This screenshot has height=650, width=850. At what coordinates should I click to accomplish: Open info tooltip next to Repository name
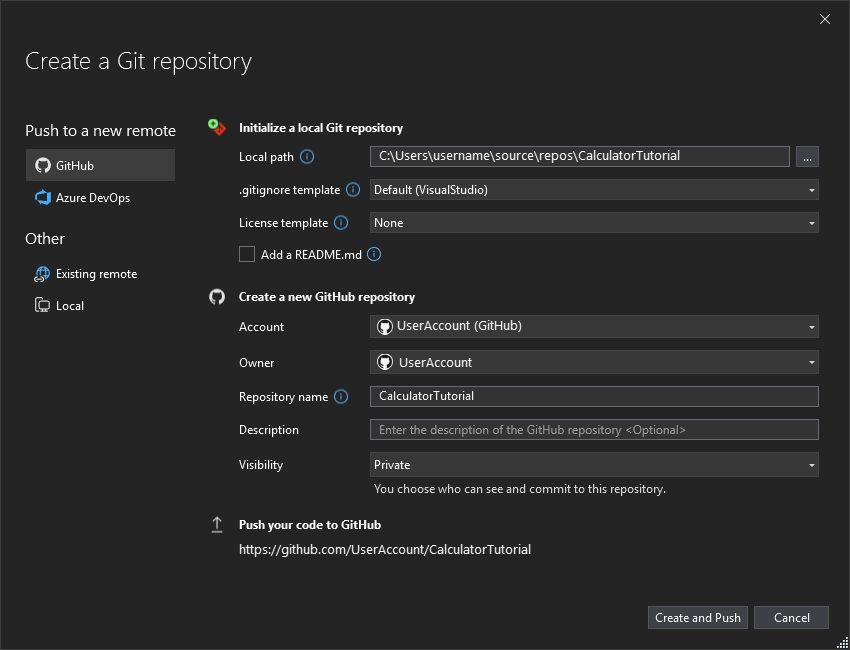coord(341,397)
